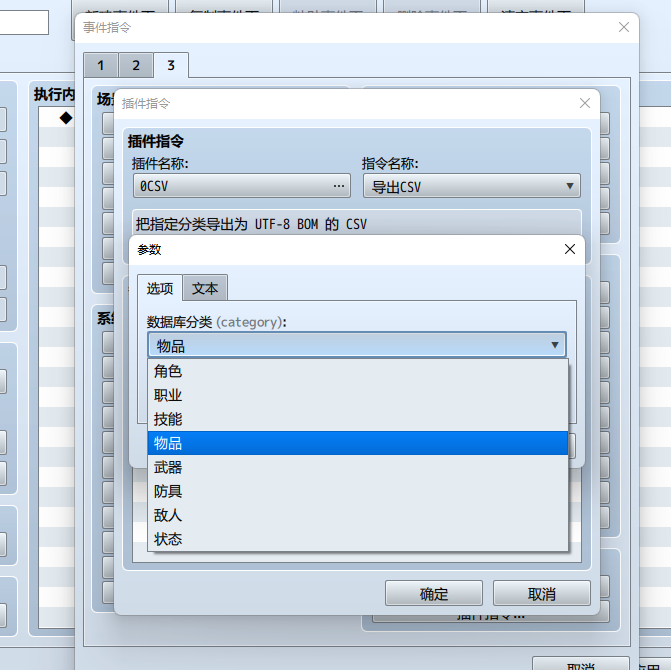Close the 事件指令 window

pos(623,27)
